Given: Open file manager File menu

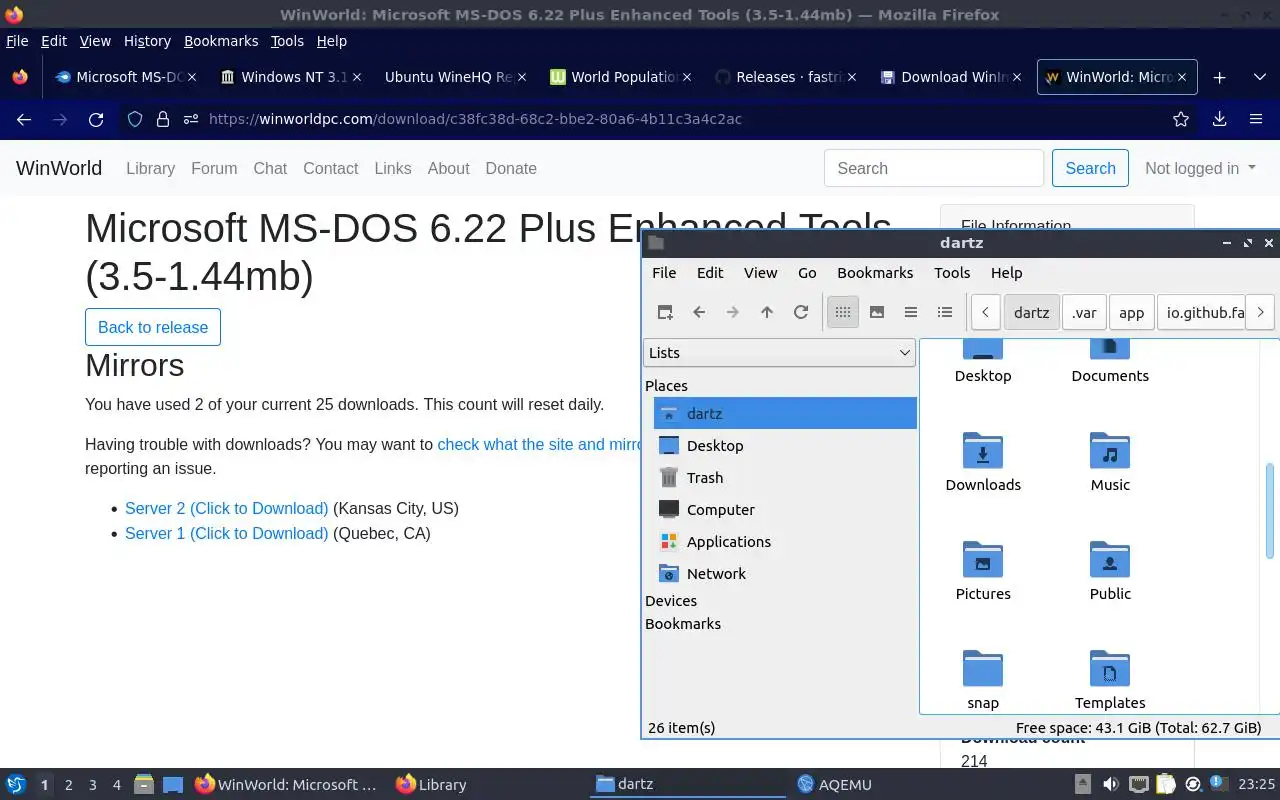Looking at the screenshot, I should coord(664,272).
